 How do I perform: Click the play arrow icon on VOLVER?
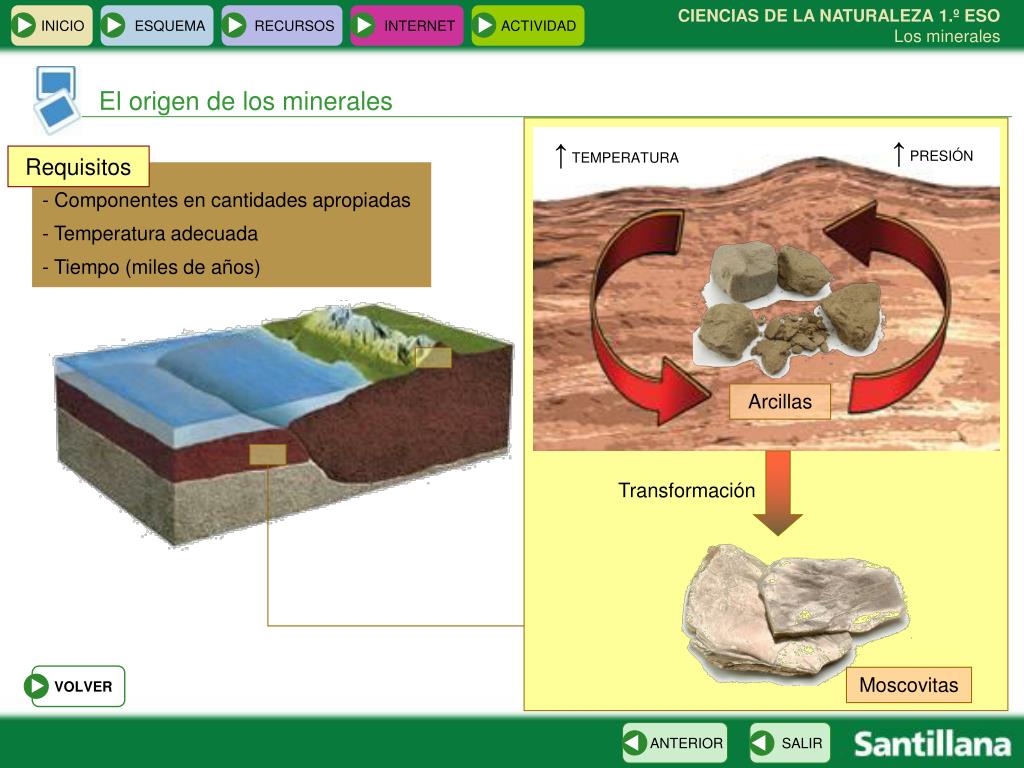point(37,686)
